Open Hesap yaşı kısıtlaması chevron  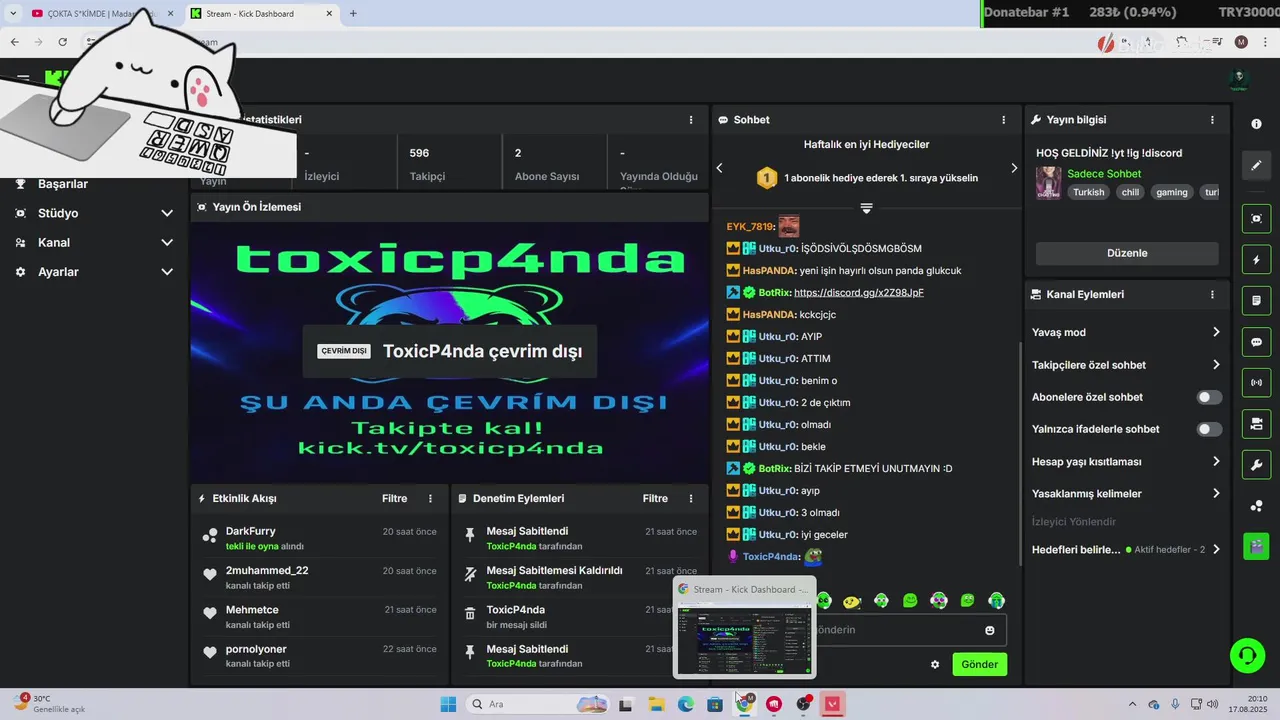[x=1216, y=462]
